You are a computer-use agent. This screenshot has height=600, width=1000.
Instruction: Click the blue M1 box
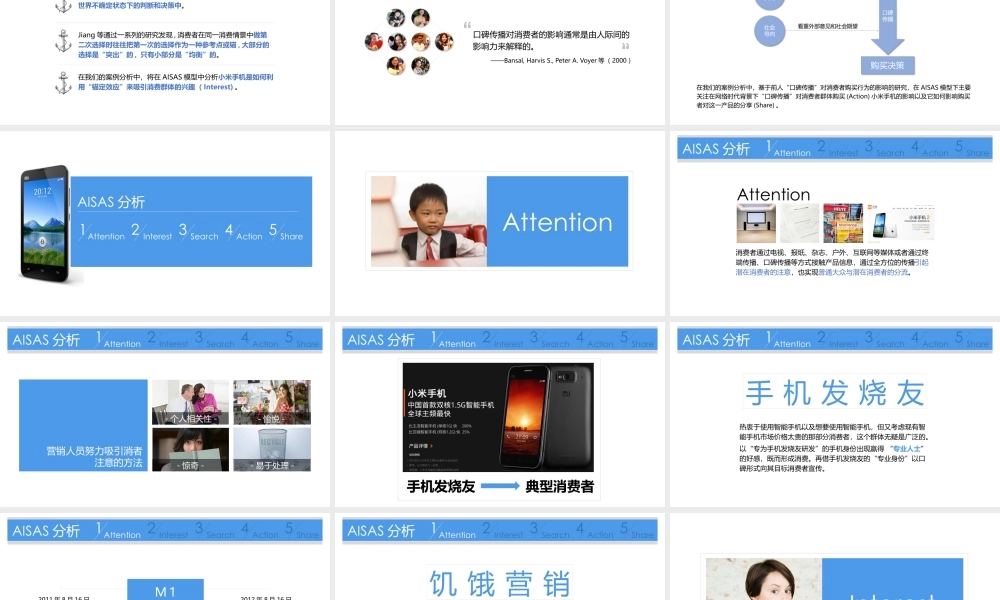(165, 590)
